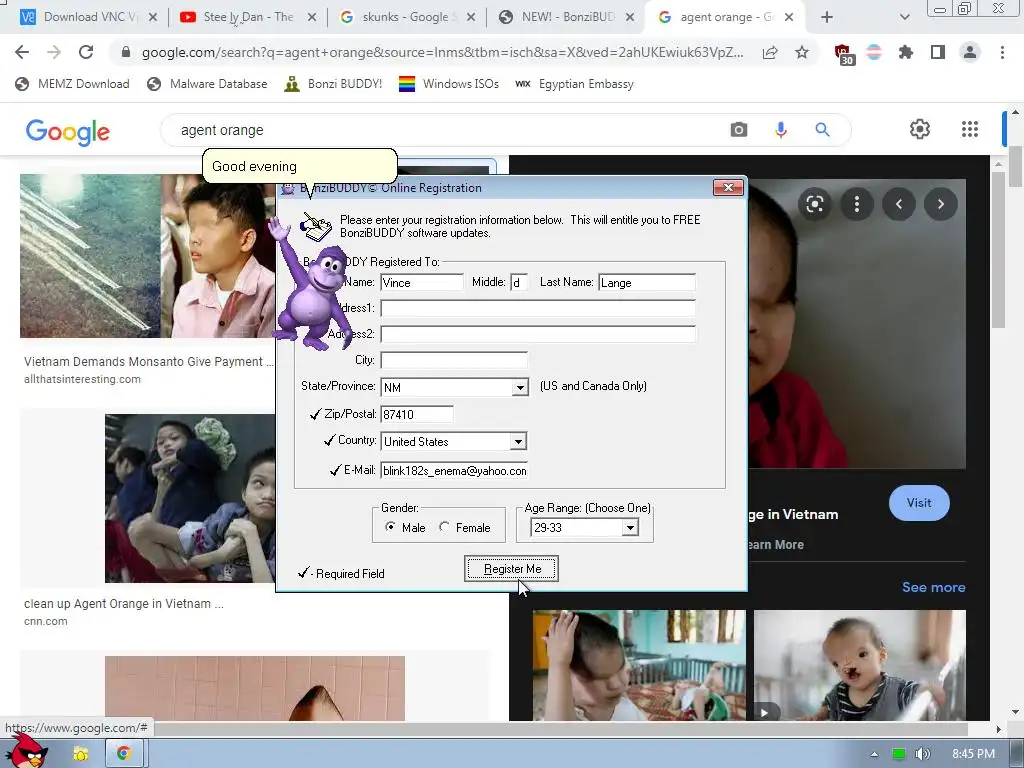
Task: Expand the Age Range dropdown showing 29-33
Action: tap(630, 528)
